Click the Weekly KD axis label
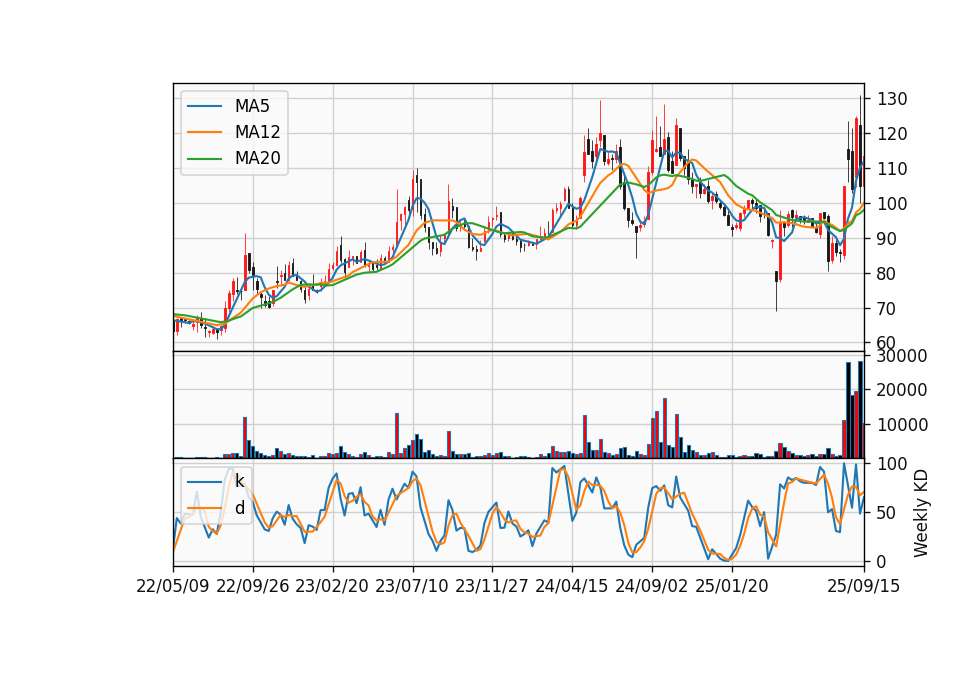This screenshot has width=960, height=690. (x=920, y=513)
